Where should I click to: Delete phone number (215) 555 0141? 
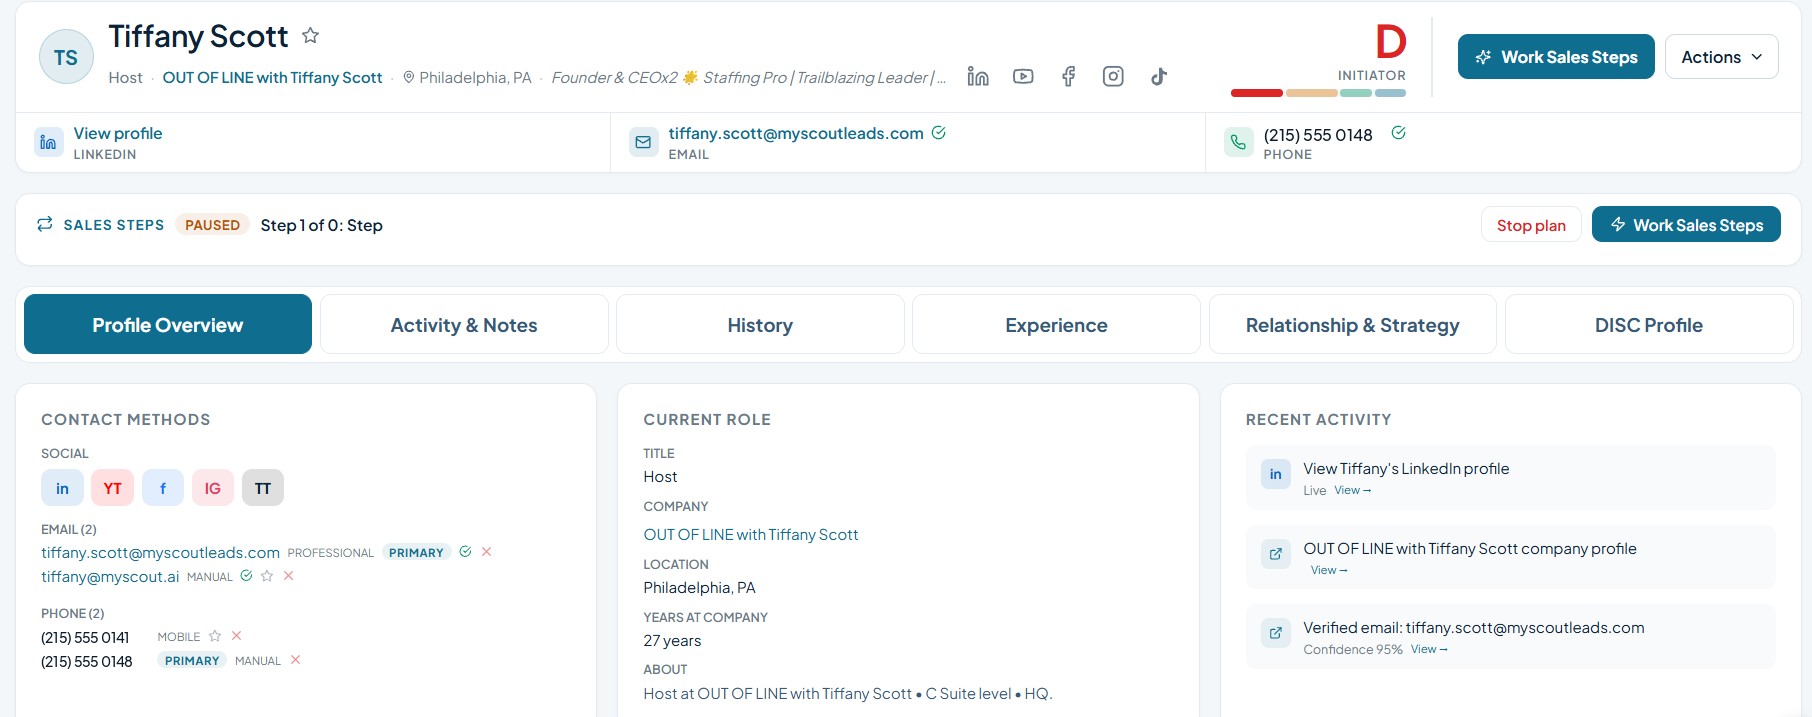click(237, 636)
